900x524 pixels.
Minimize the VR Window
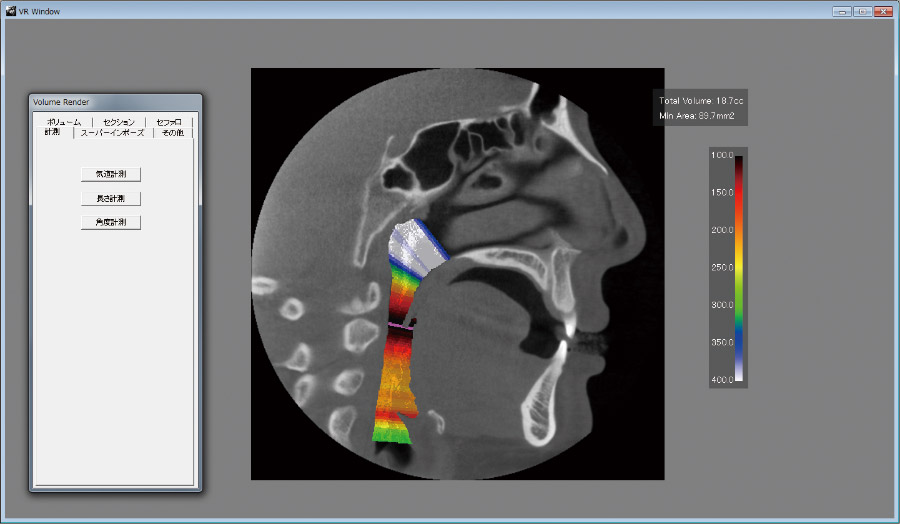point(841,11)
